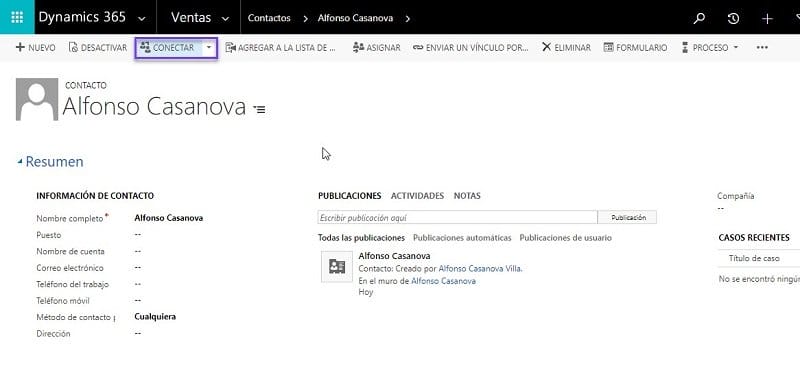
Task: Open Dynamics 365 dropdown chevron
Action: [142, 18]
